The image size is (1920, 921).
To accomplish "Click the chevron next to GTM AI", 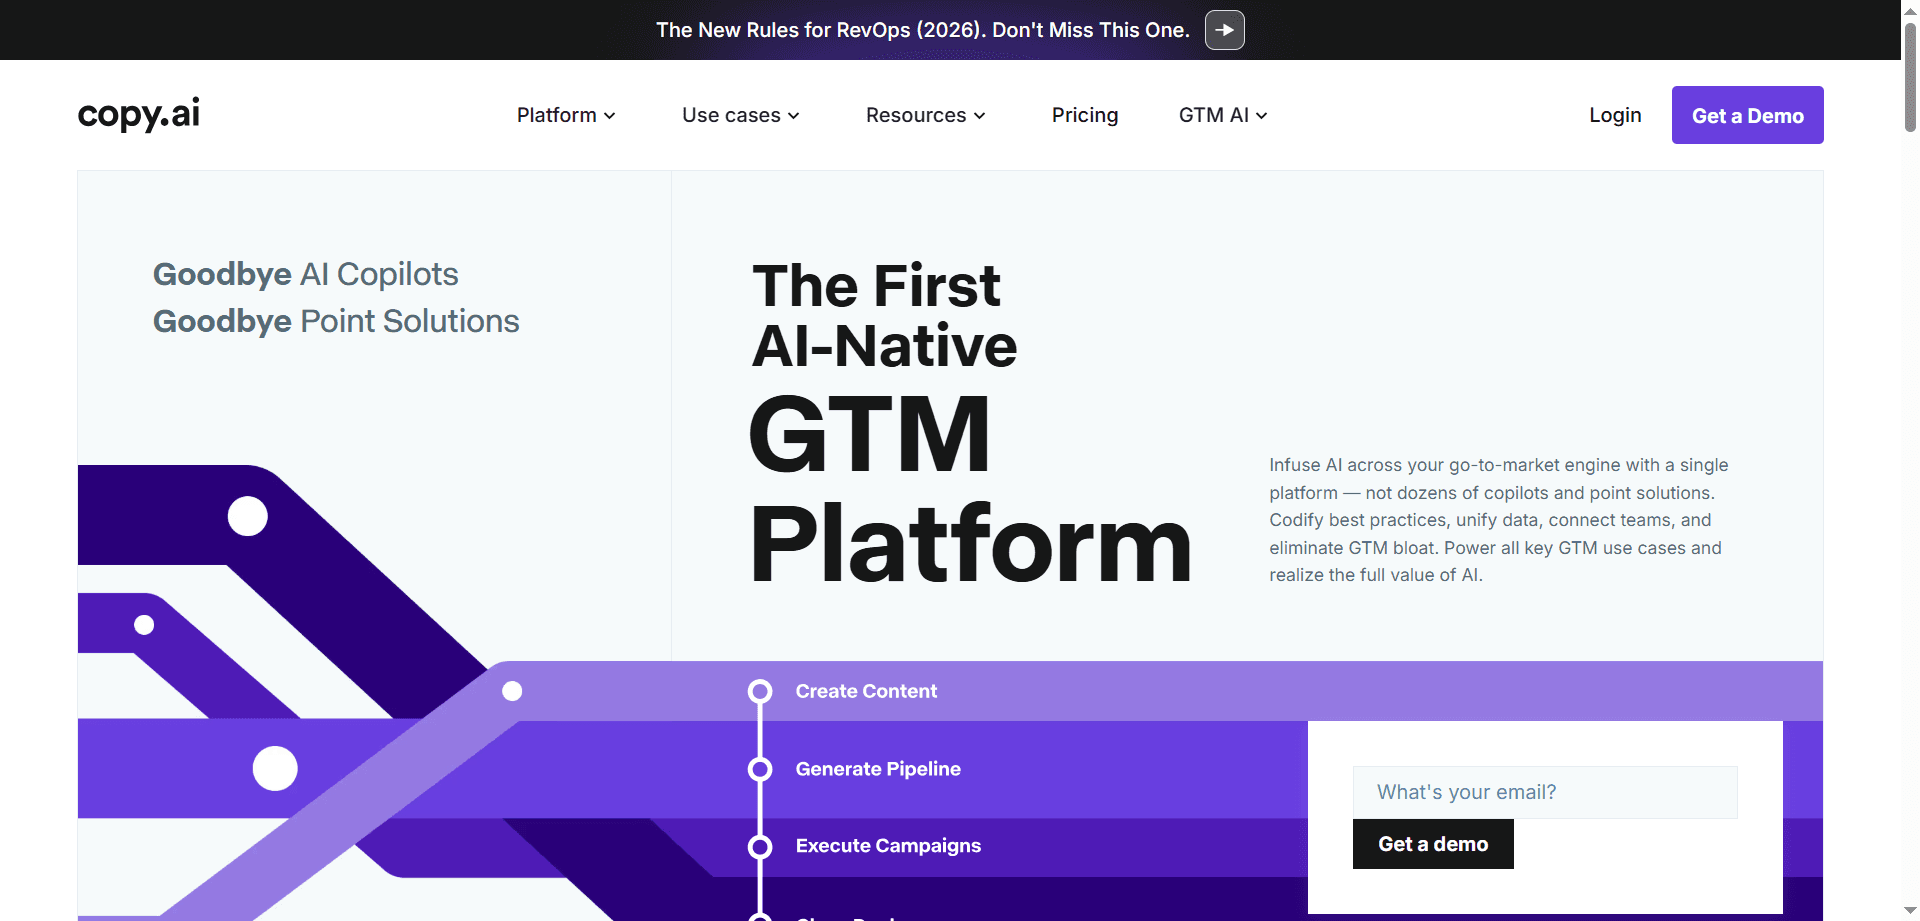I will (x=1261, y=115).
